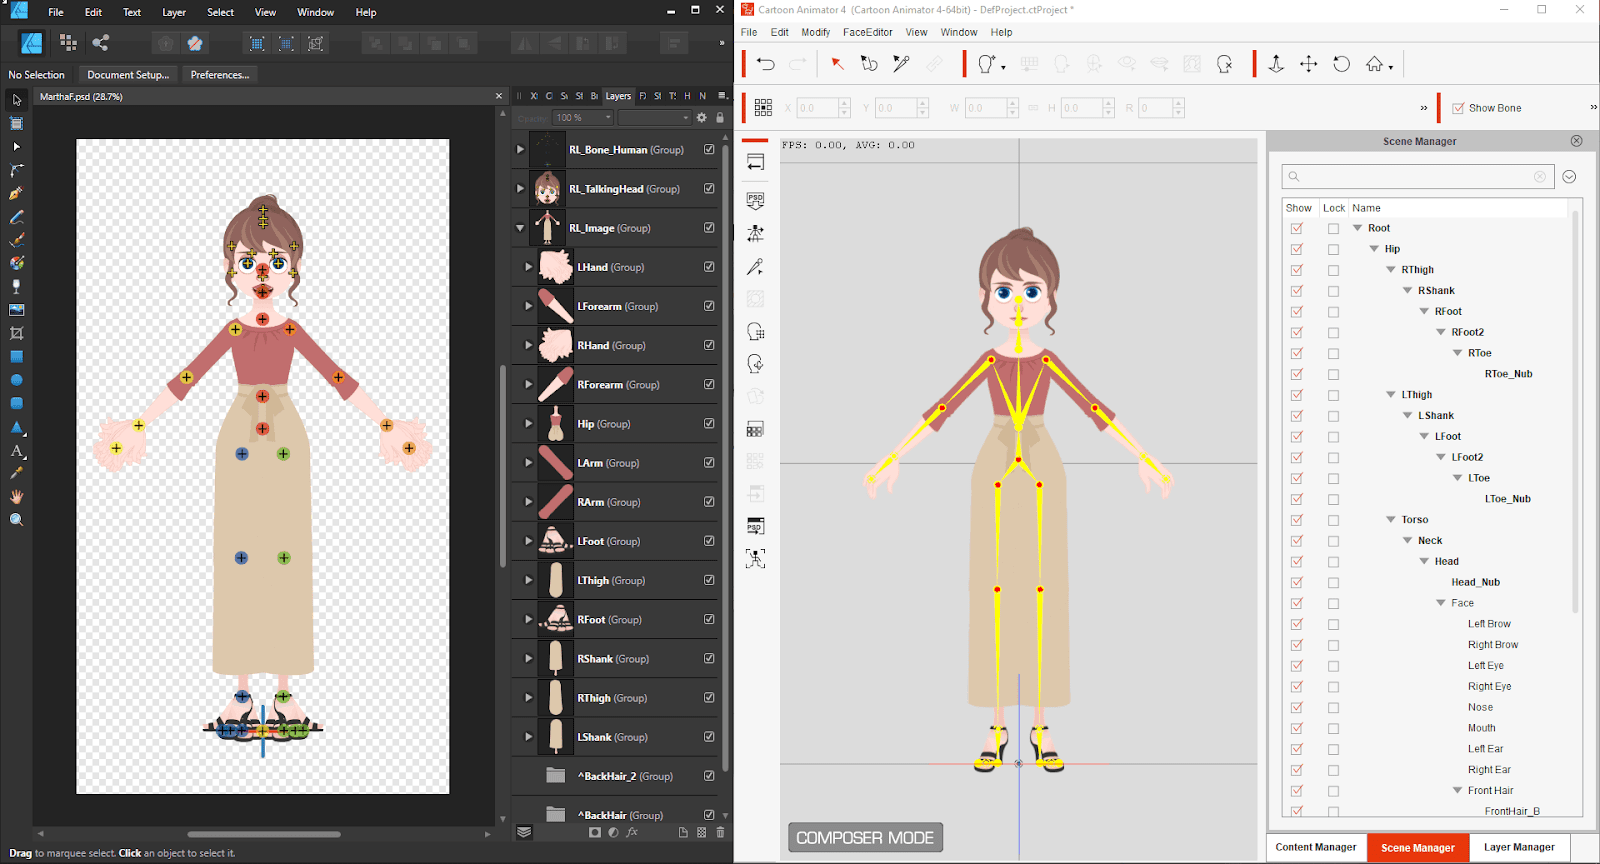Select the Move tool in Affinity Designer
Viewport: 1600px width, 864px height.
(17, 100)
